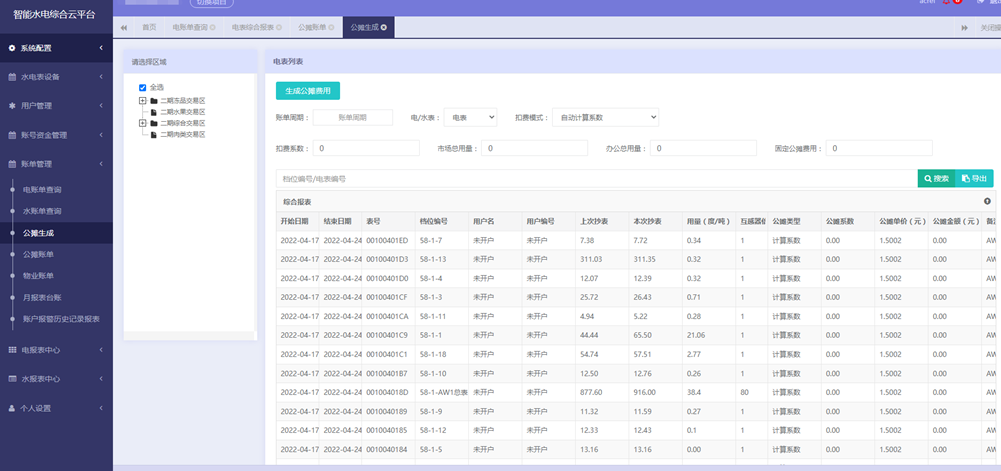The height and width of the screenshot is (471, 1001).
Task: Click table cell 00100401C9
Action: 387,335
